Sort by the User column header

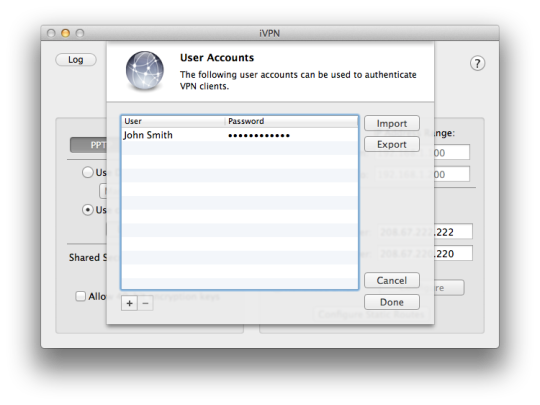click(173, 121)
